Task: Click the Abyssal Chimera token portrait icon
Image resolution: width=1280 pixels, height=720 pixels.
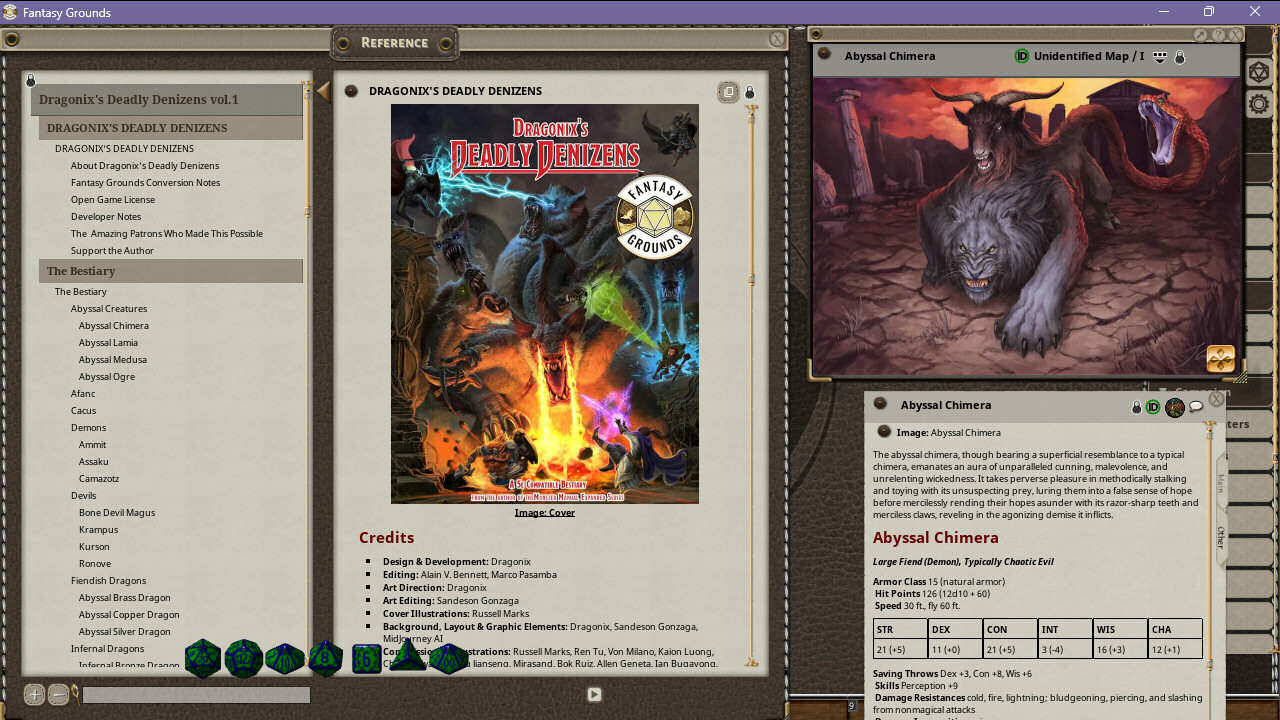Action: pos(1175,407)
